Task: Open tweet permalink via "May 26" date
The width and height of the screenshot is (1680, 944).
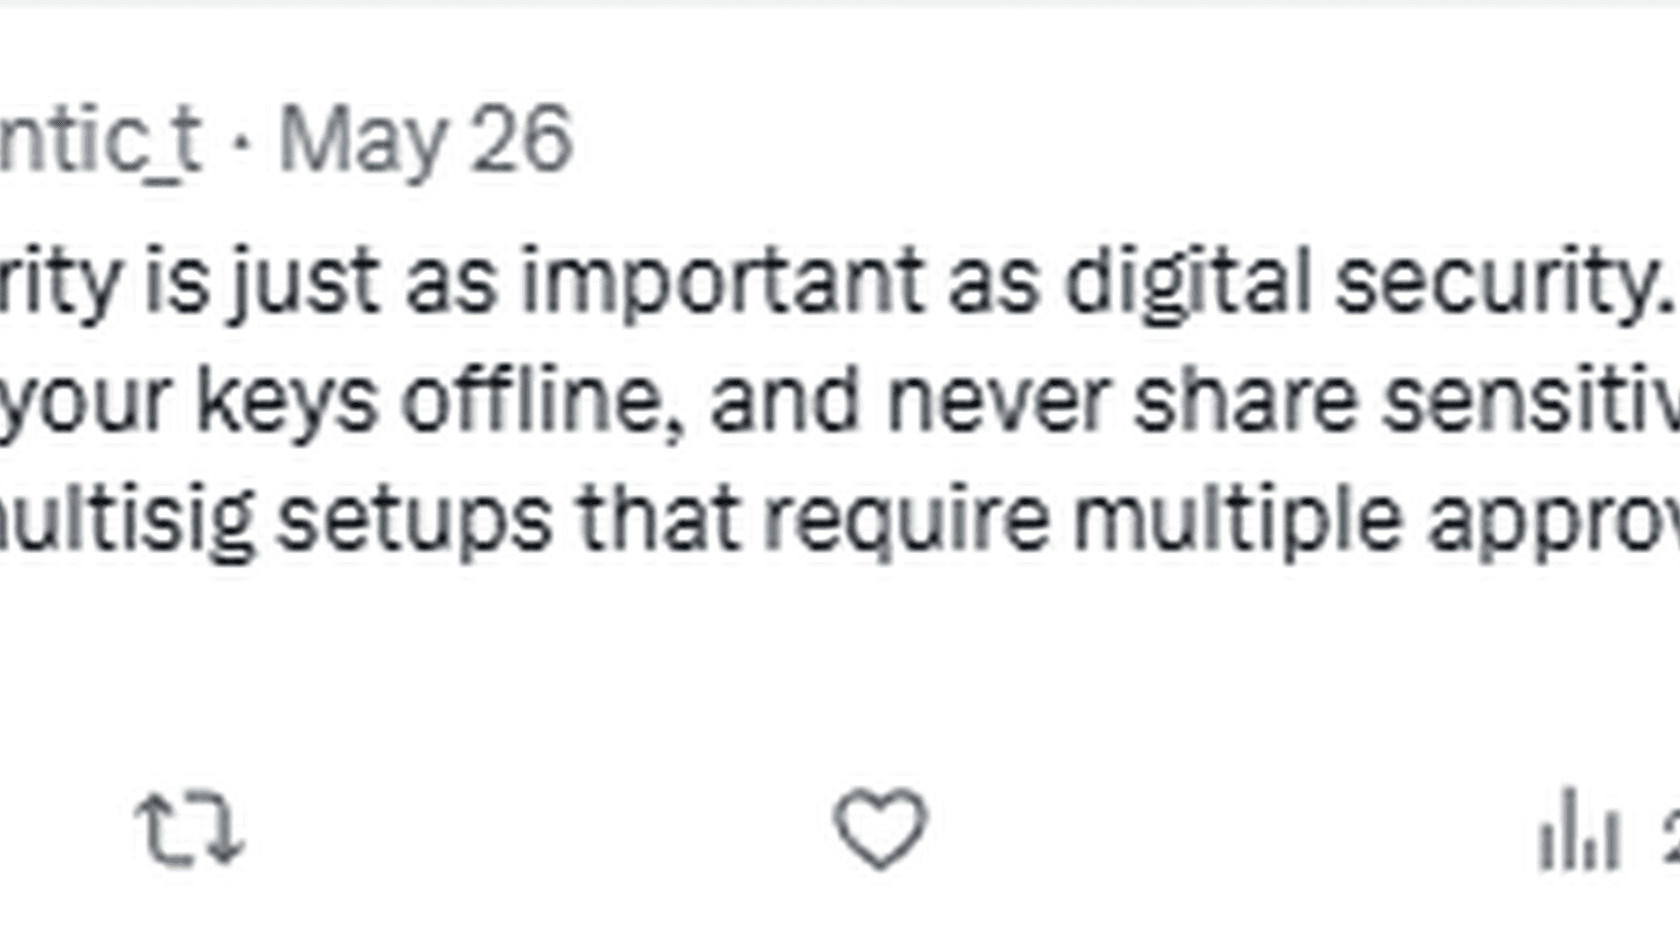Action: pyautogui.click(x=425, y=140)
